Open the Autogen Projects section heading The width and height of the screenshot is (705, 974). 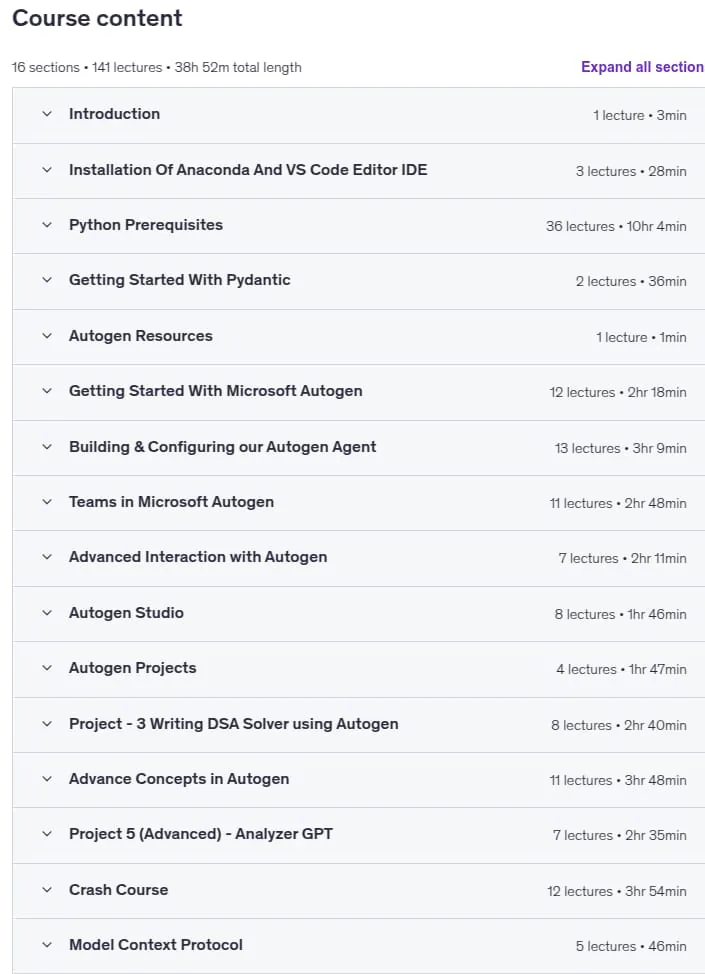[x=132, y=668]
